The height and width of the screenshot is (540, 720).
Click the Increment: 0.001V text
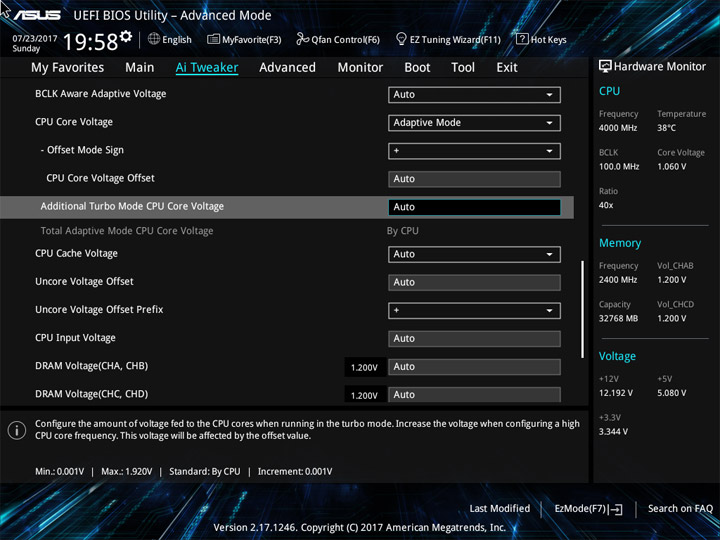coord(295,472)
